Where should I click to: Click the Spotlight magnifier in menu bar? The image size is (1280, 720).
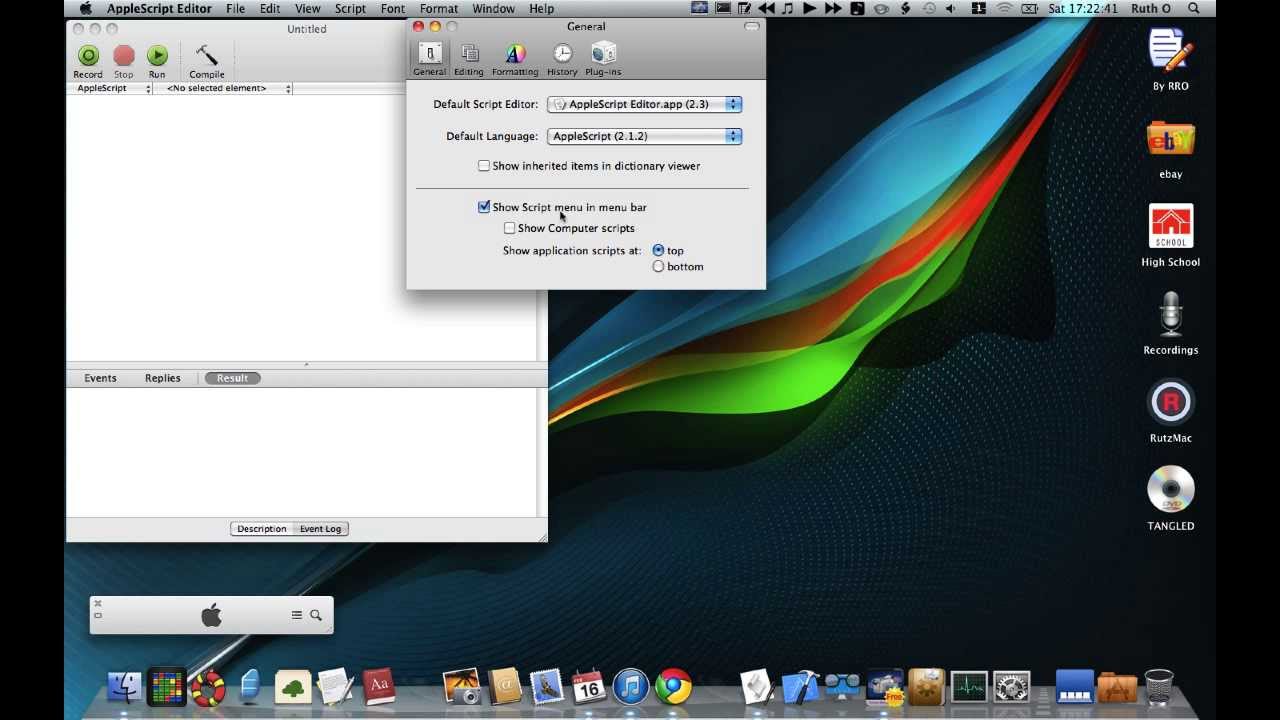[1194, 9]
